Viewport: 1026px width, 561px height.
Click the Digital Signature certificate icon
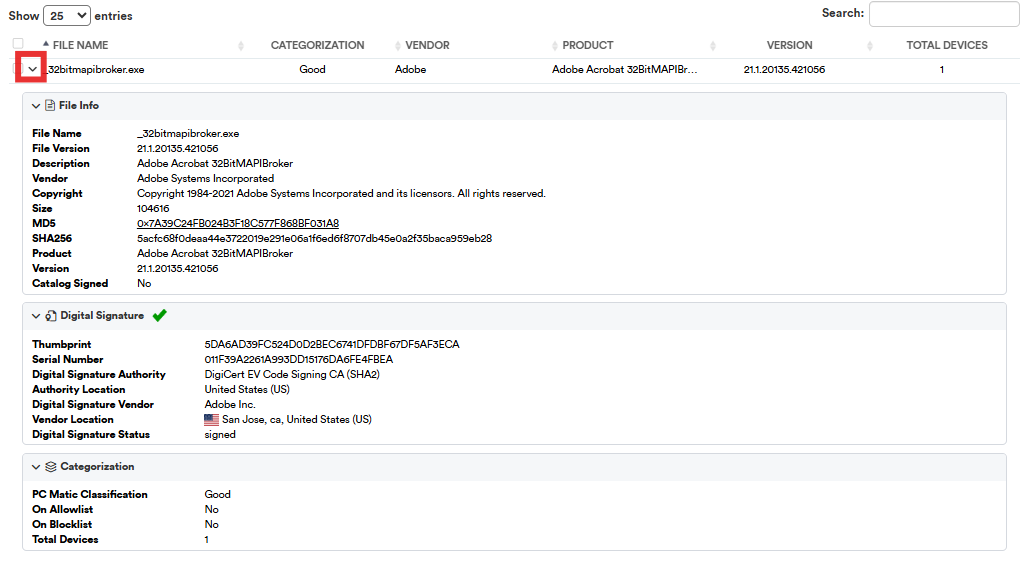[x=51, y=316]
